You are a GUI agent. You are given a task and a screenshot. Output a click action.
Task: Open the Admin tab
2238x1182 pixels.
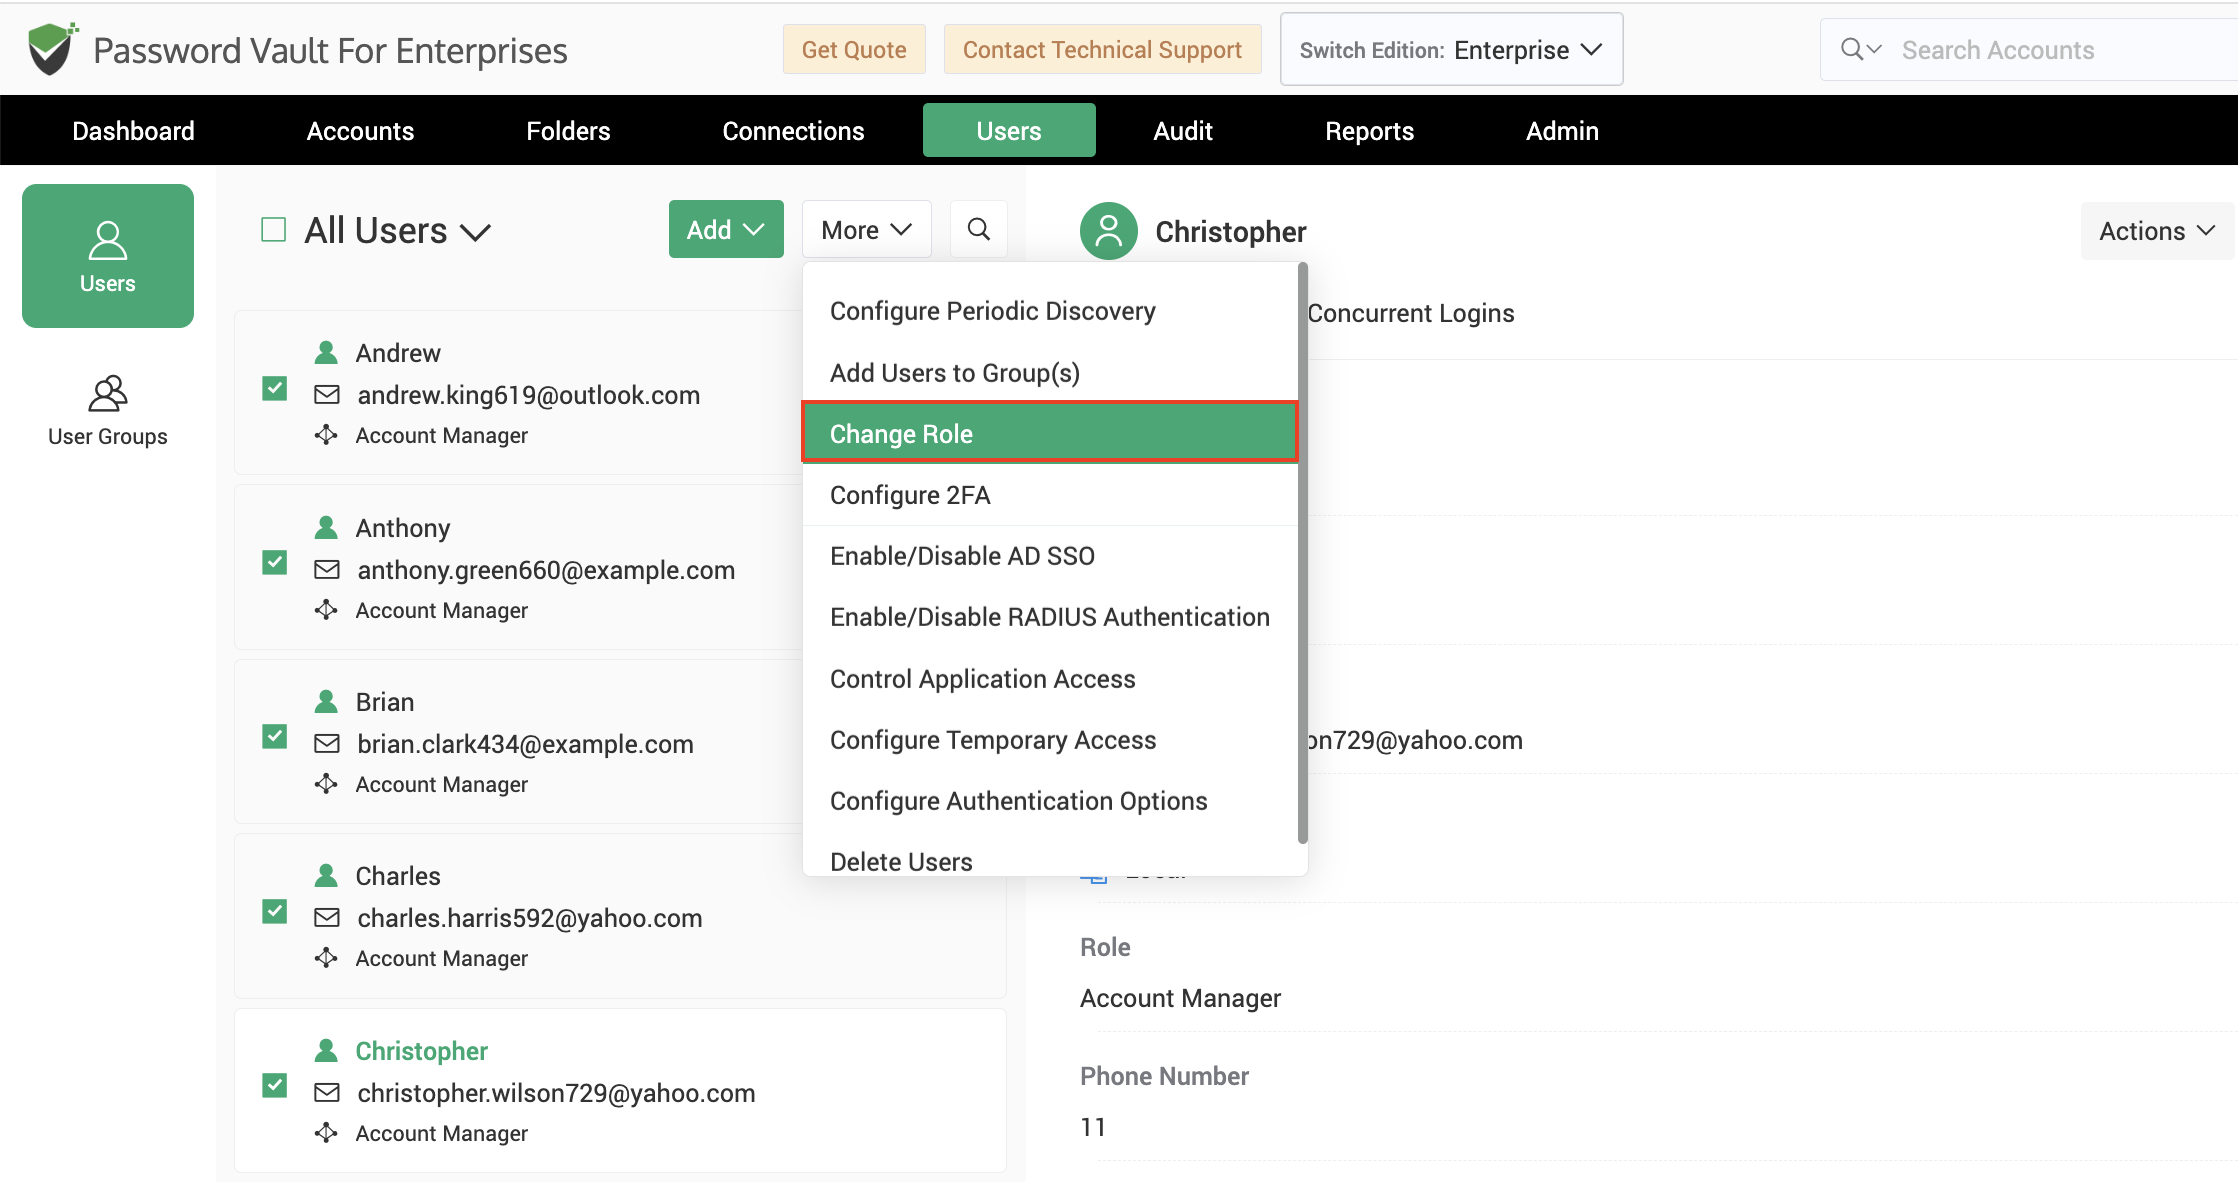coord(1562,131)
